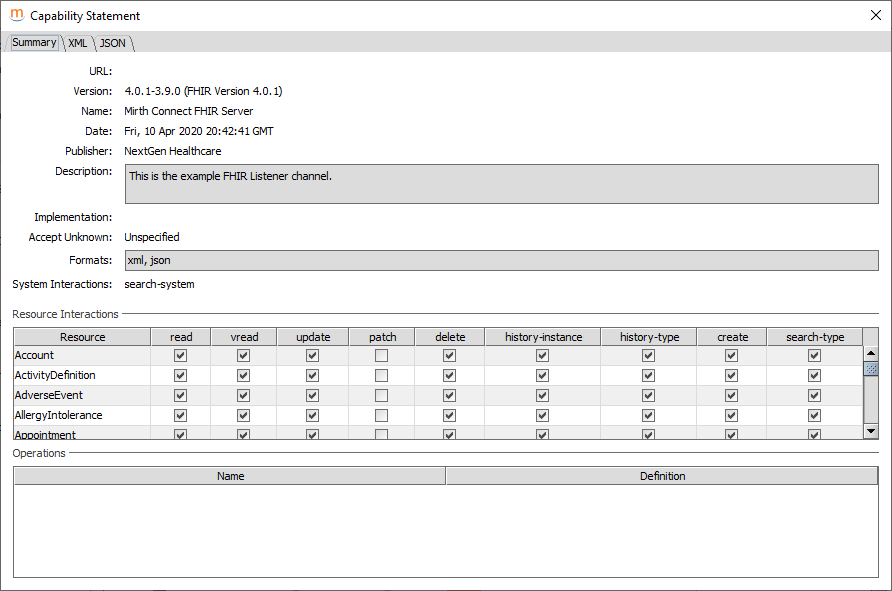Click the Formats field showing xml, json
This screenshot has height=591, width=892.
click(x=502, y=261)
